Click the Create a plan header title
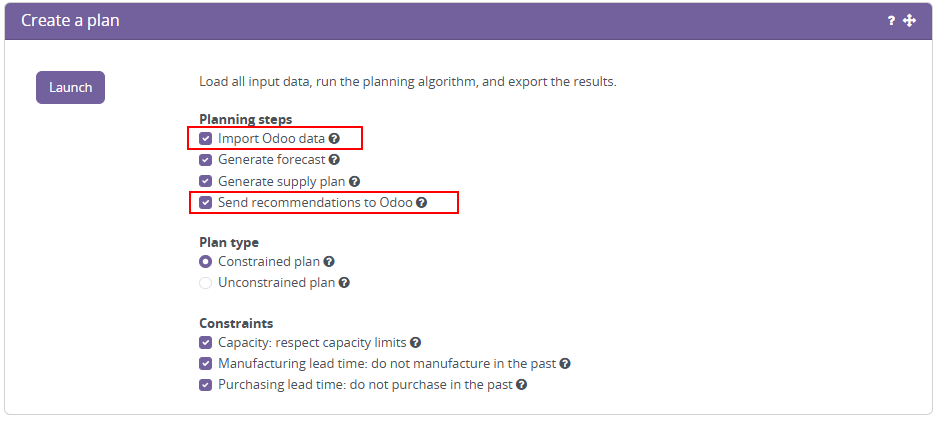This screenshot has height=422, width=947. pyautogui.click(x=70, y=21)
